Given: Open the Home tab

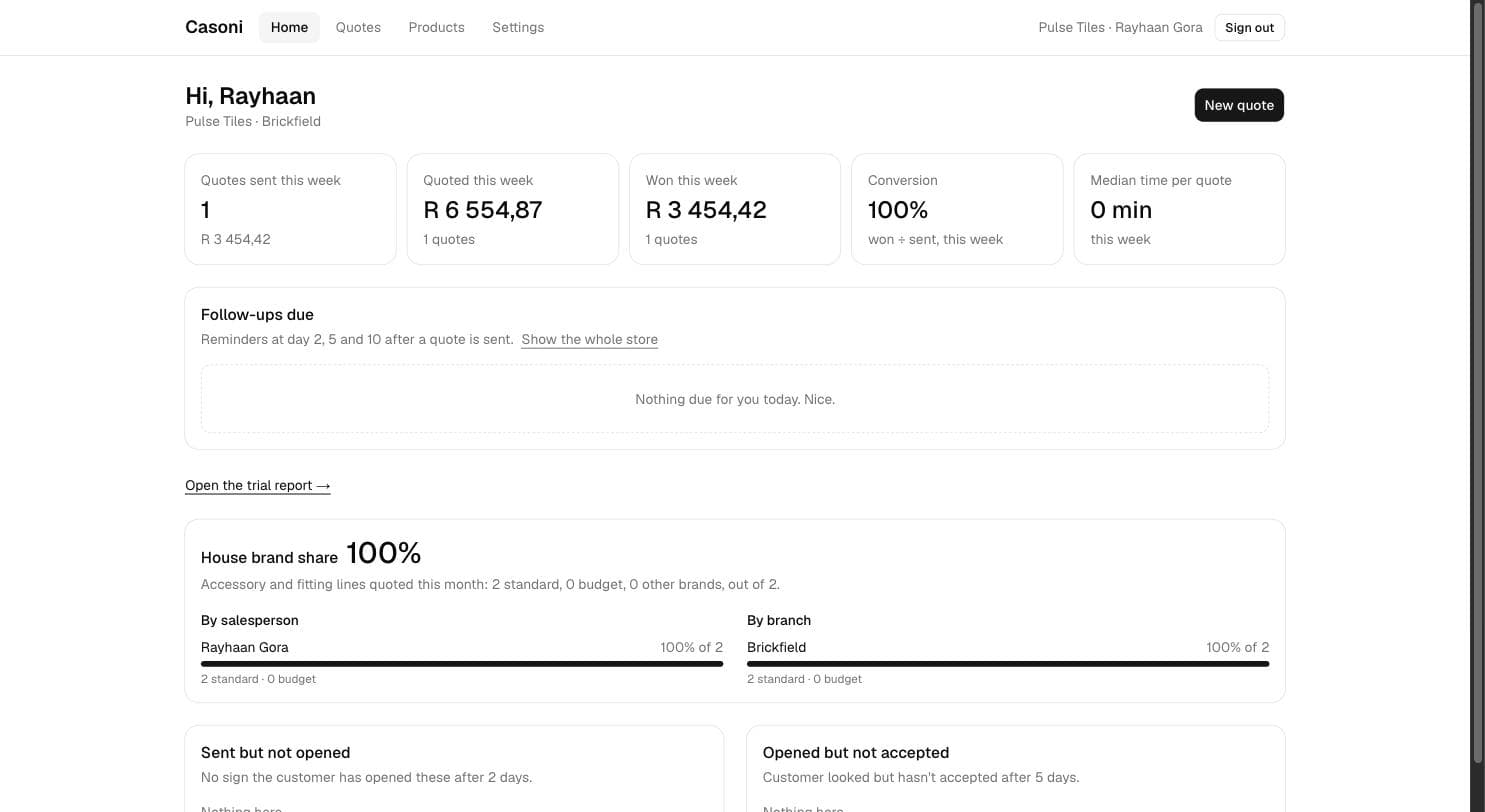Looking at the screenshot, I should [289, 27].
